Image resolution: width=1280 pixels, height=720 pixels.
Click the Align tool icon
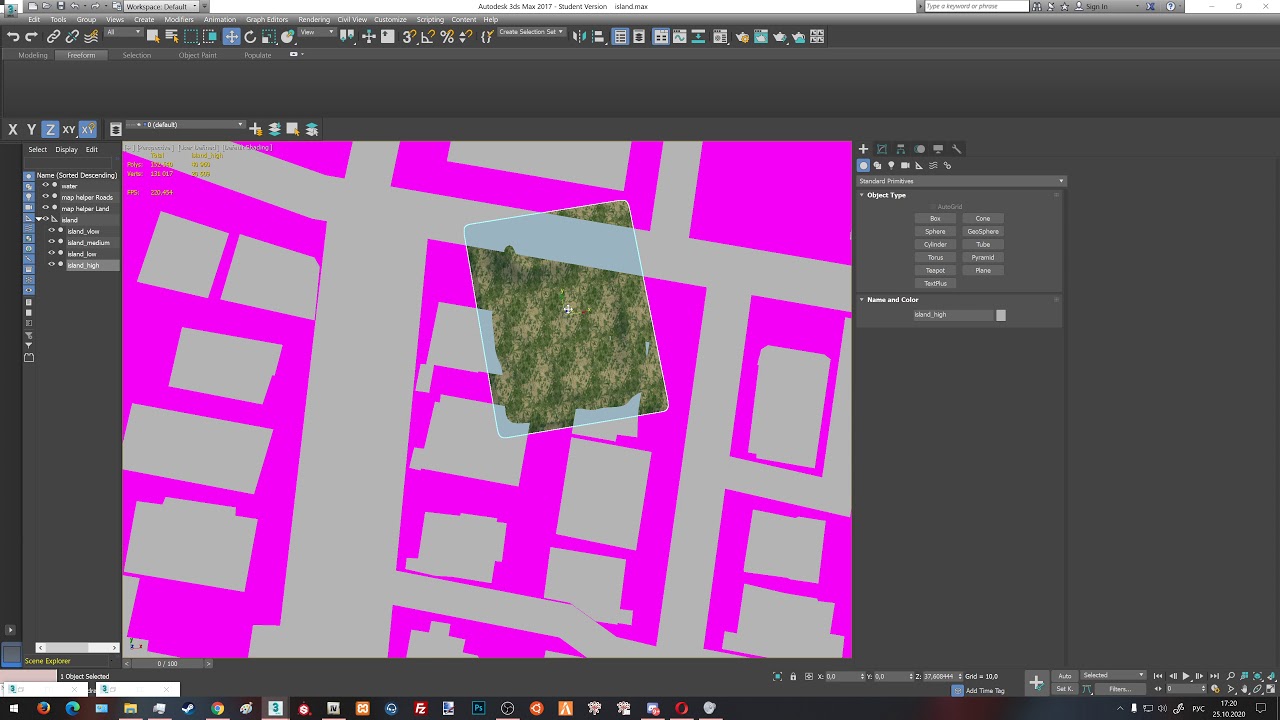pos(598,37)
